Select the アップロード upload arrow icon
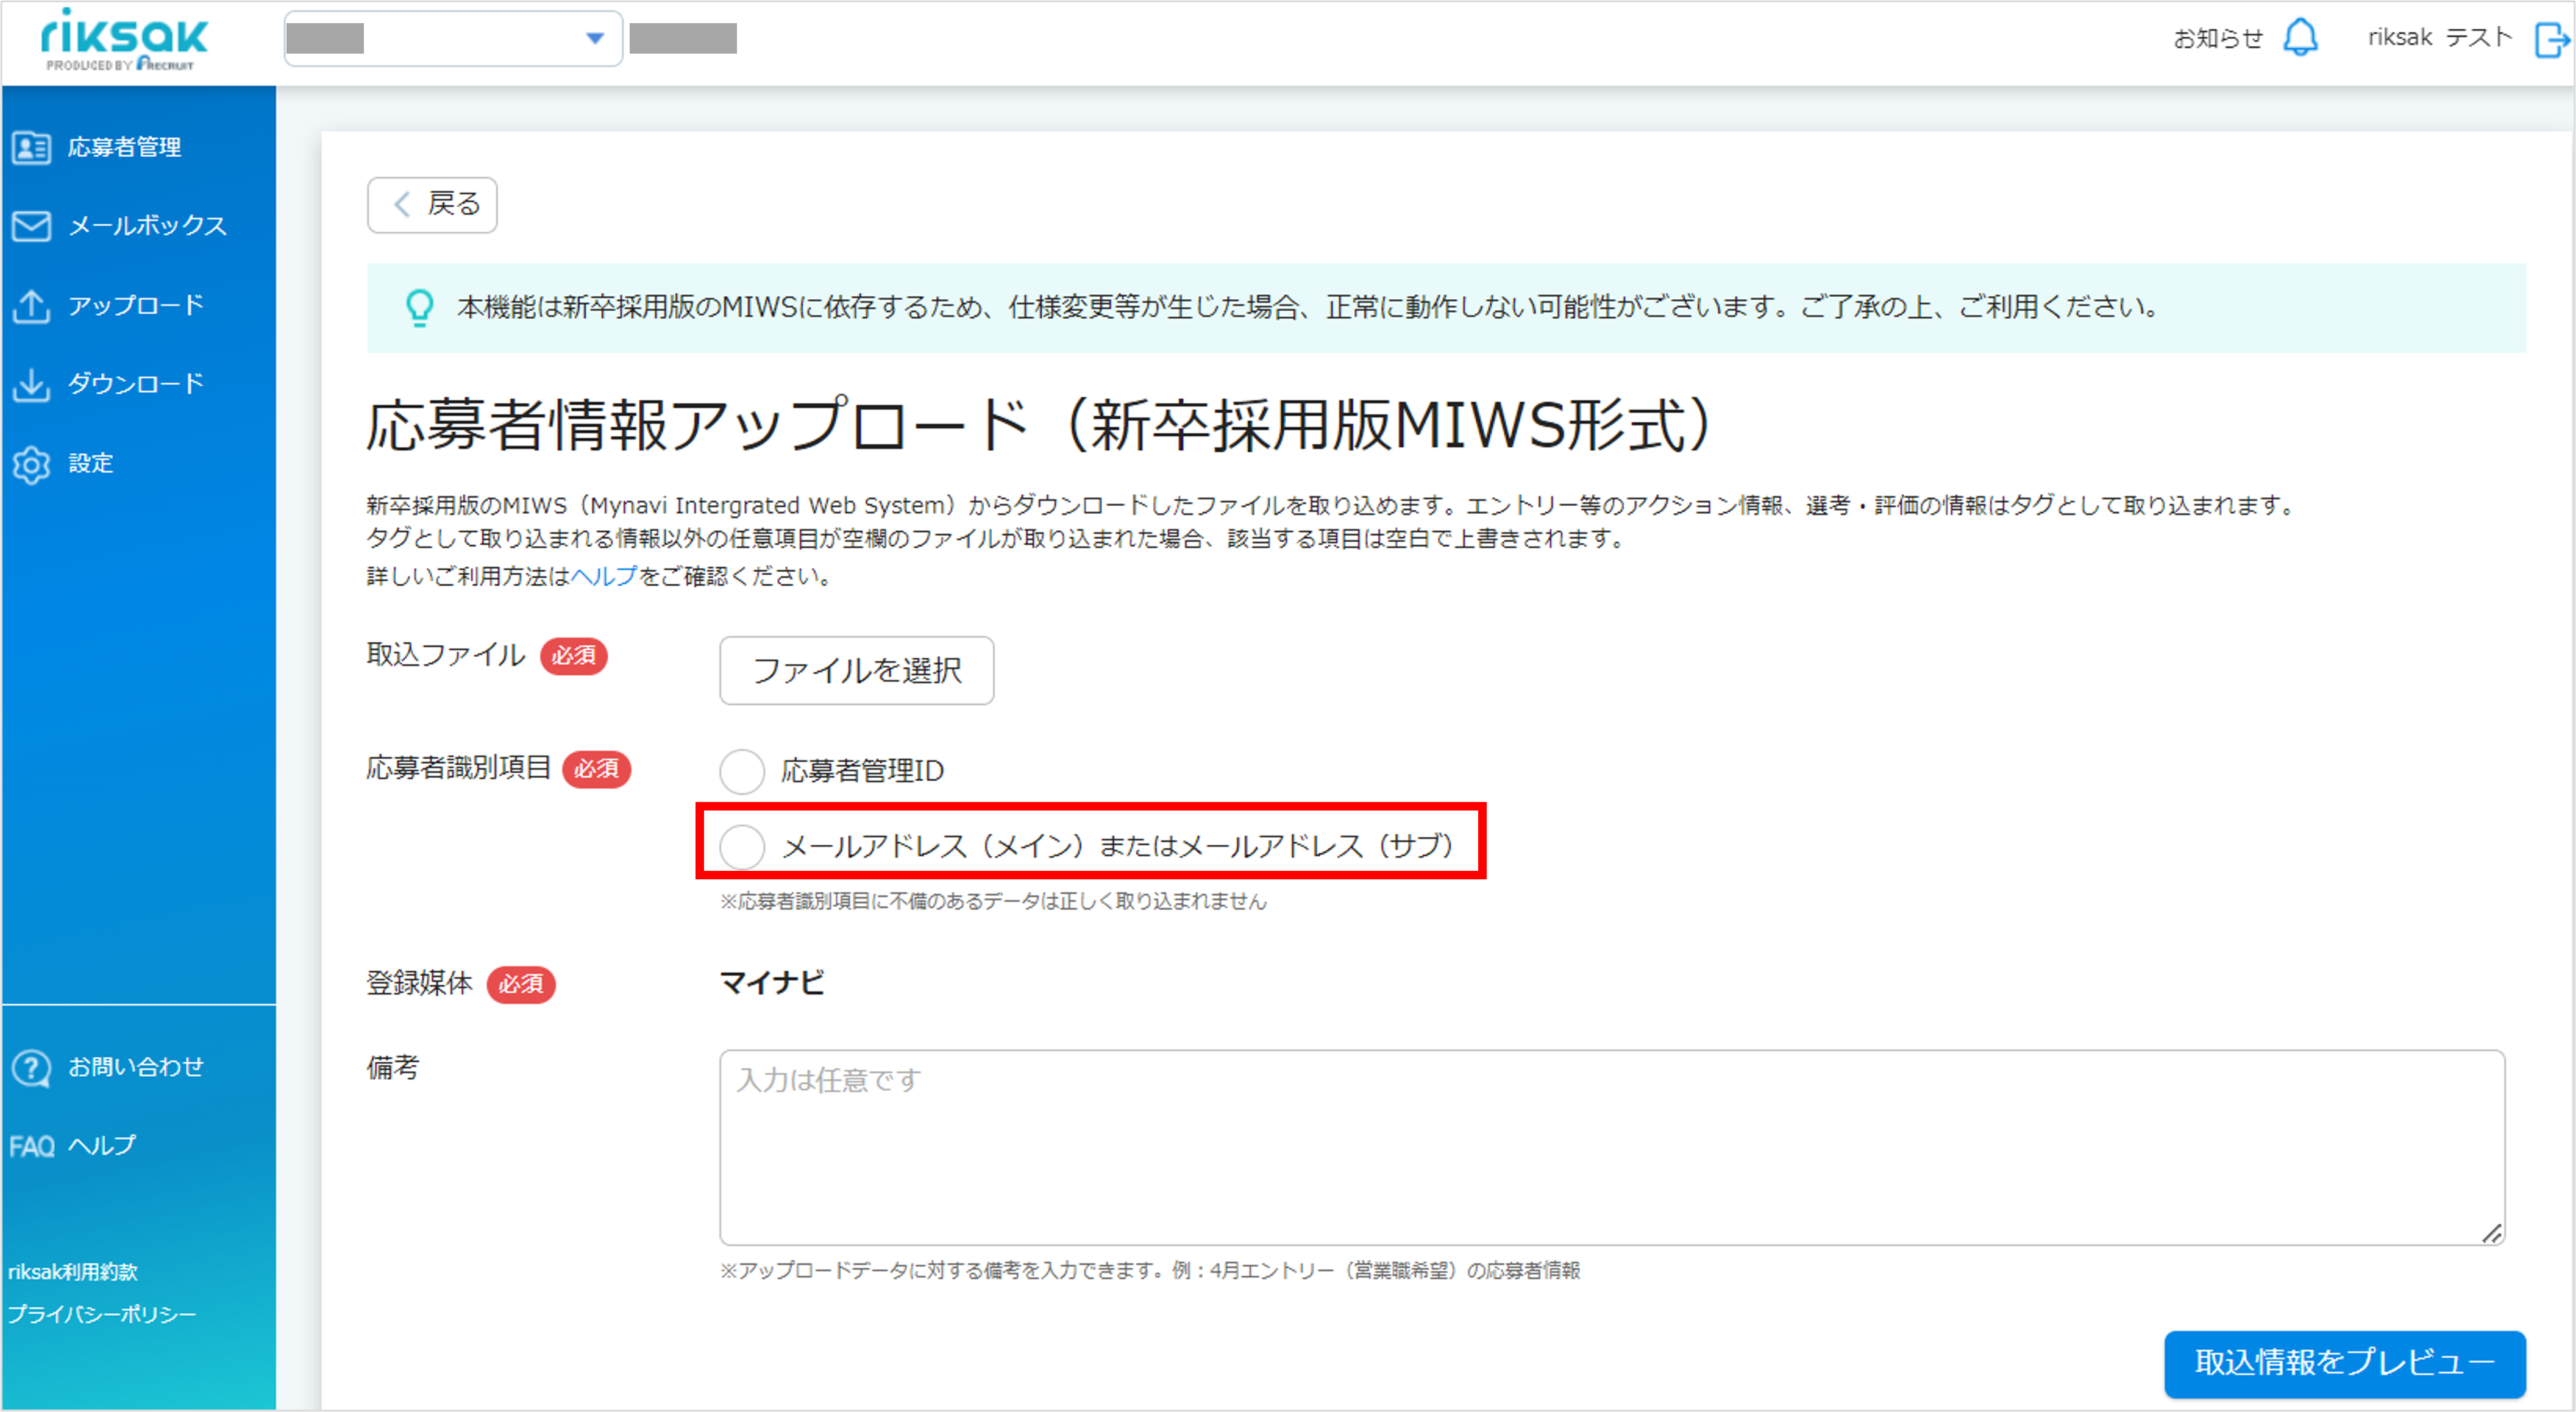2576x1412 pixels. (32, 305)
